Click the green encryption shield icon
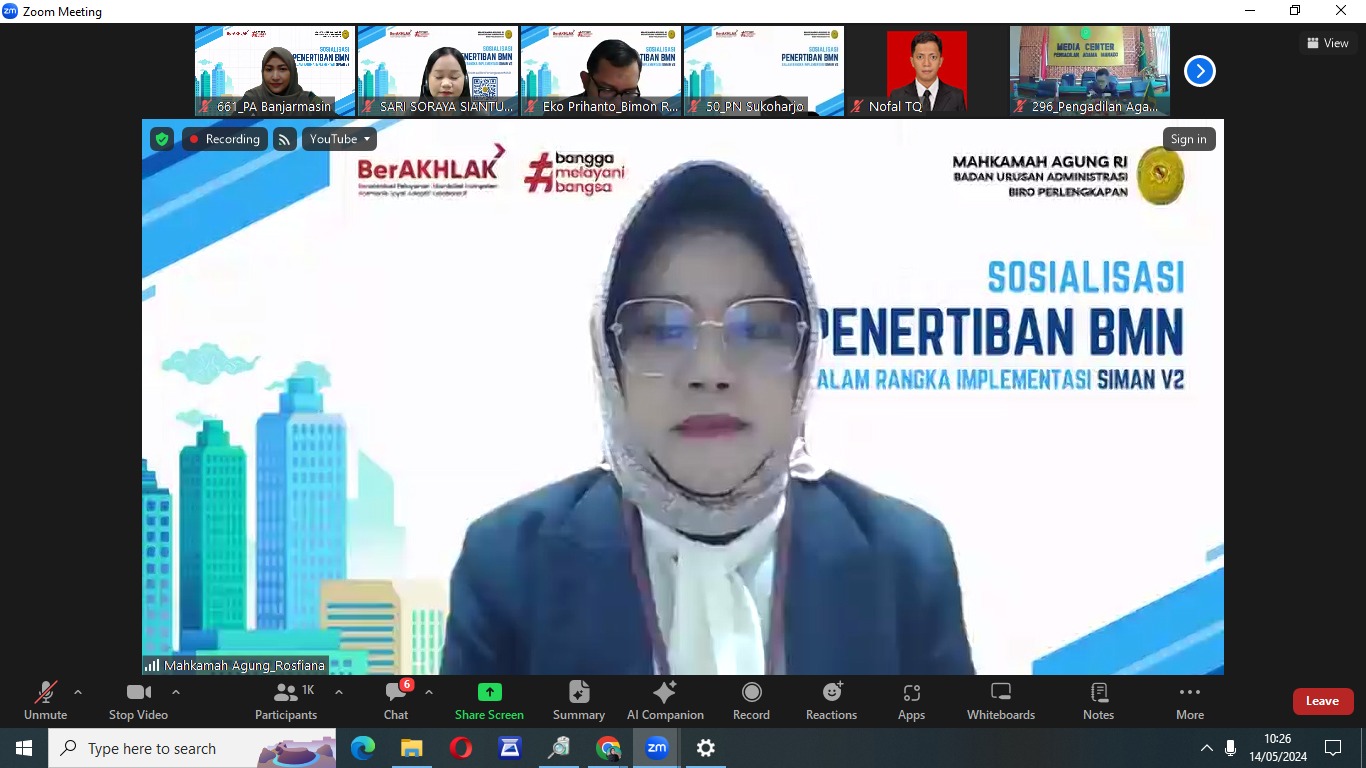The height and width of the screenshot is (768, 1366). click(x=162, y=139)
